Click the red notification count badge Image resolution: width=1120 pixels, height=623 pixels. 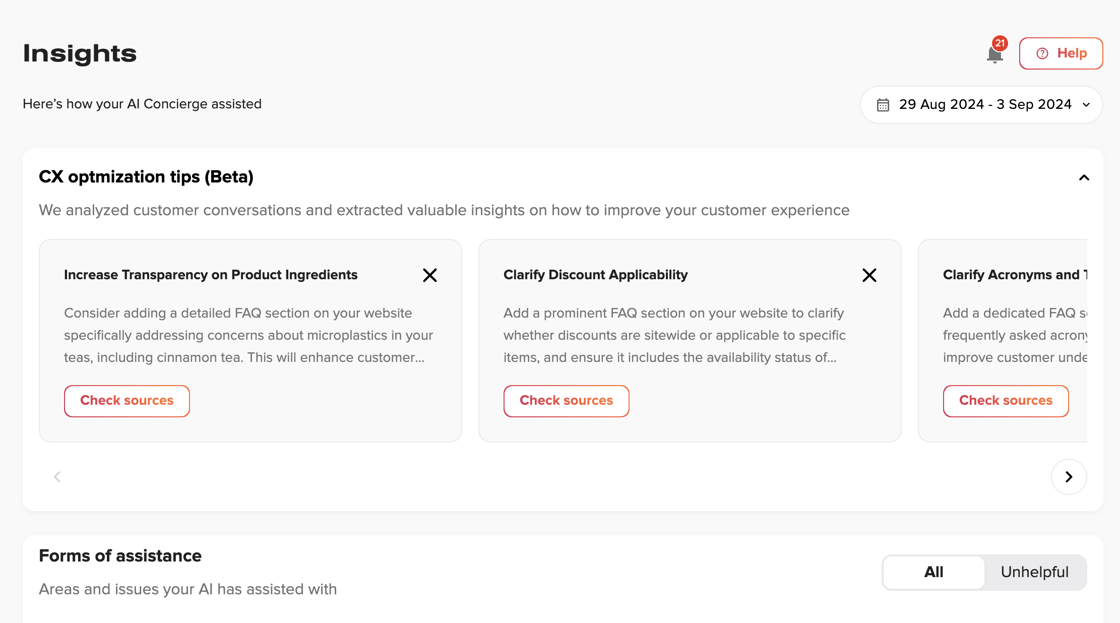1000,43
